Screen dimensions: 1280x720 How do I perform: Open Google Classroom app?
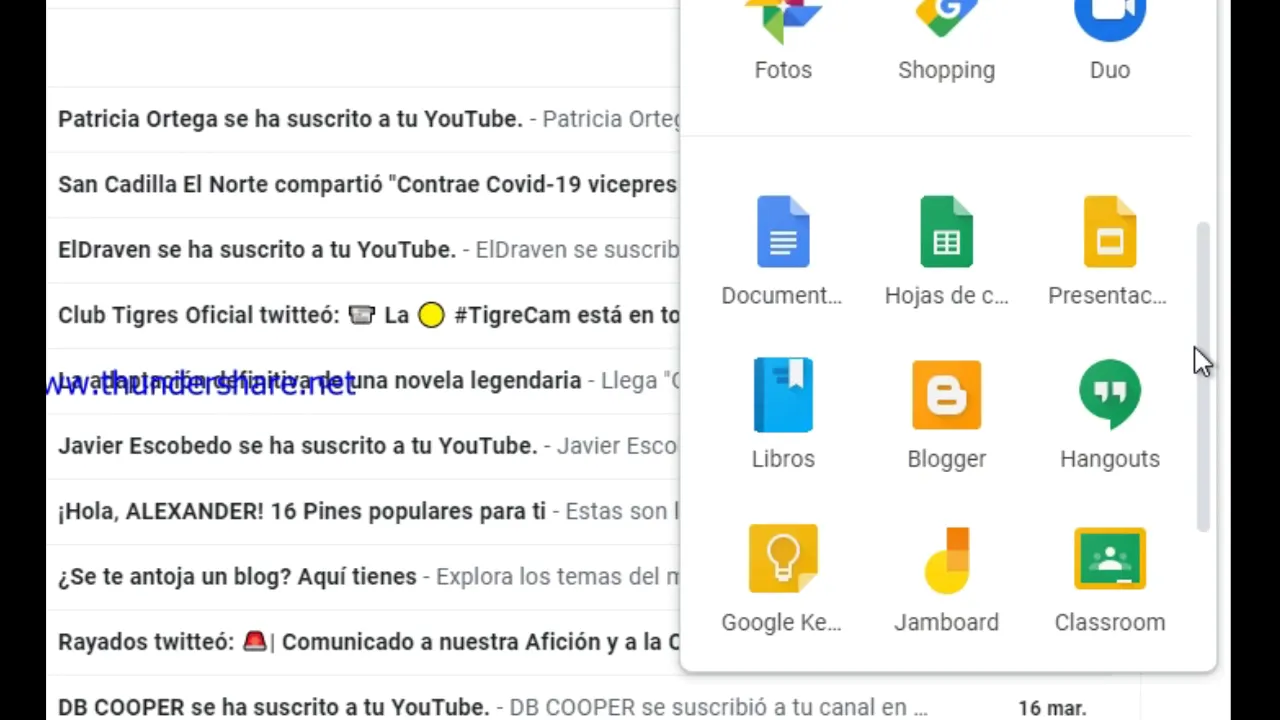(1110, 578)
